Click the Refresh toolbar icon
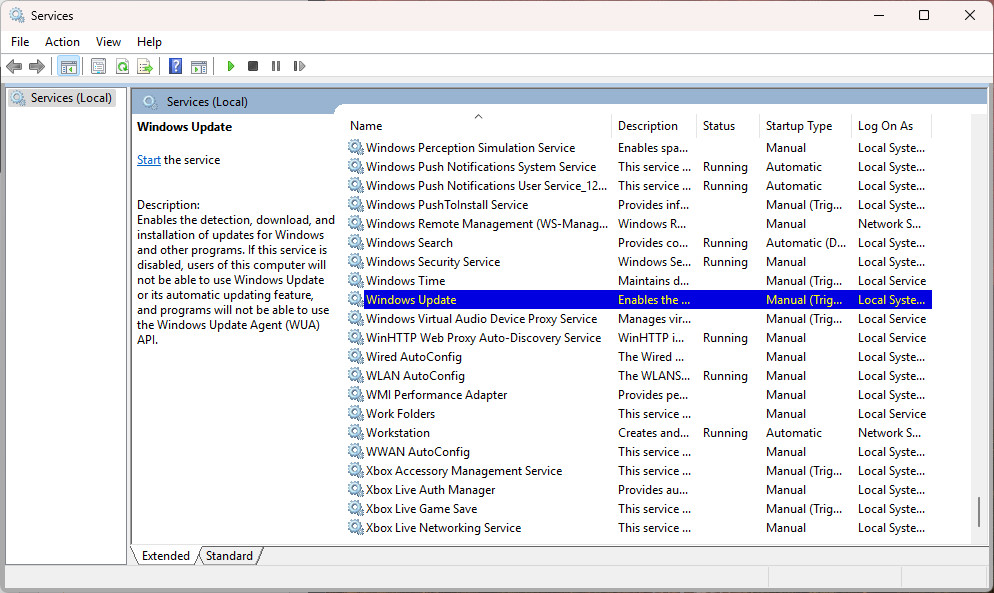The image size is (994, 593). point(122,66)
